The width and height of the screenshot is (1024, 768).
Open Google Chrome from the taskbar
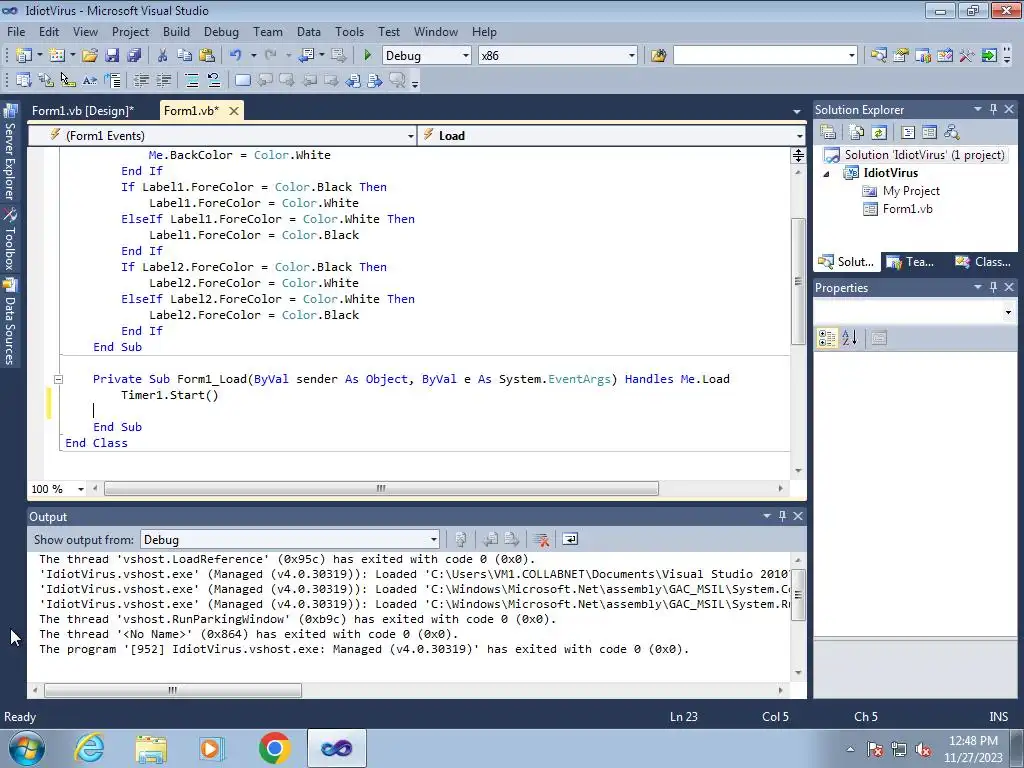(274, 748)
